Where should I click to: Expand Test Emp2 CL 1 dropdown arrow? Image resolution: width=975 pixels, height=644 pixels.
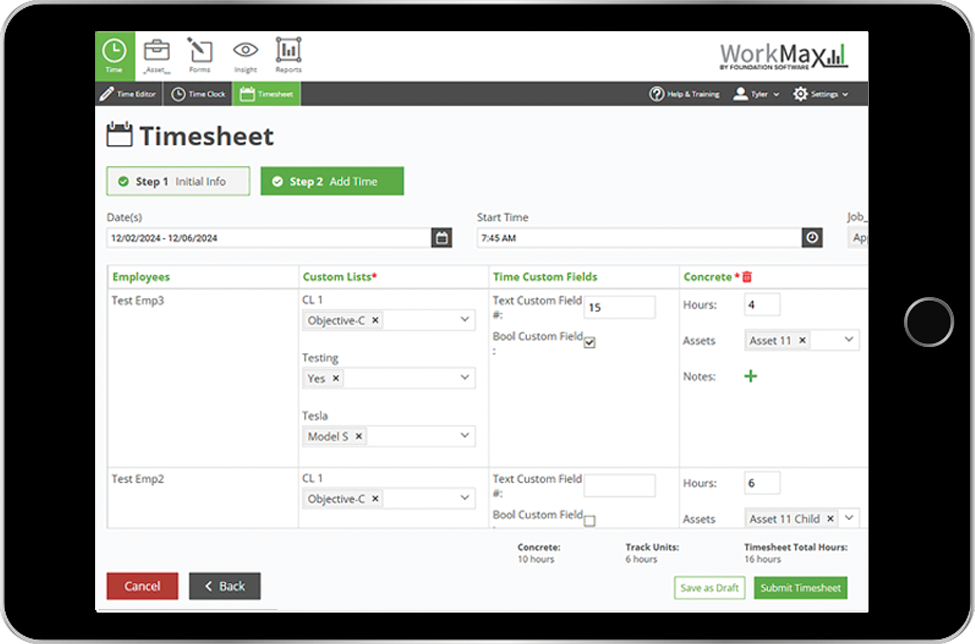coord(464,498)
